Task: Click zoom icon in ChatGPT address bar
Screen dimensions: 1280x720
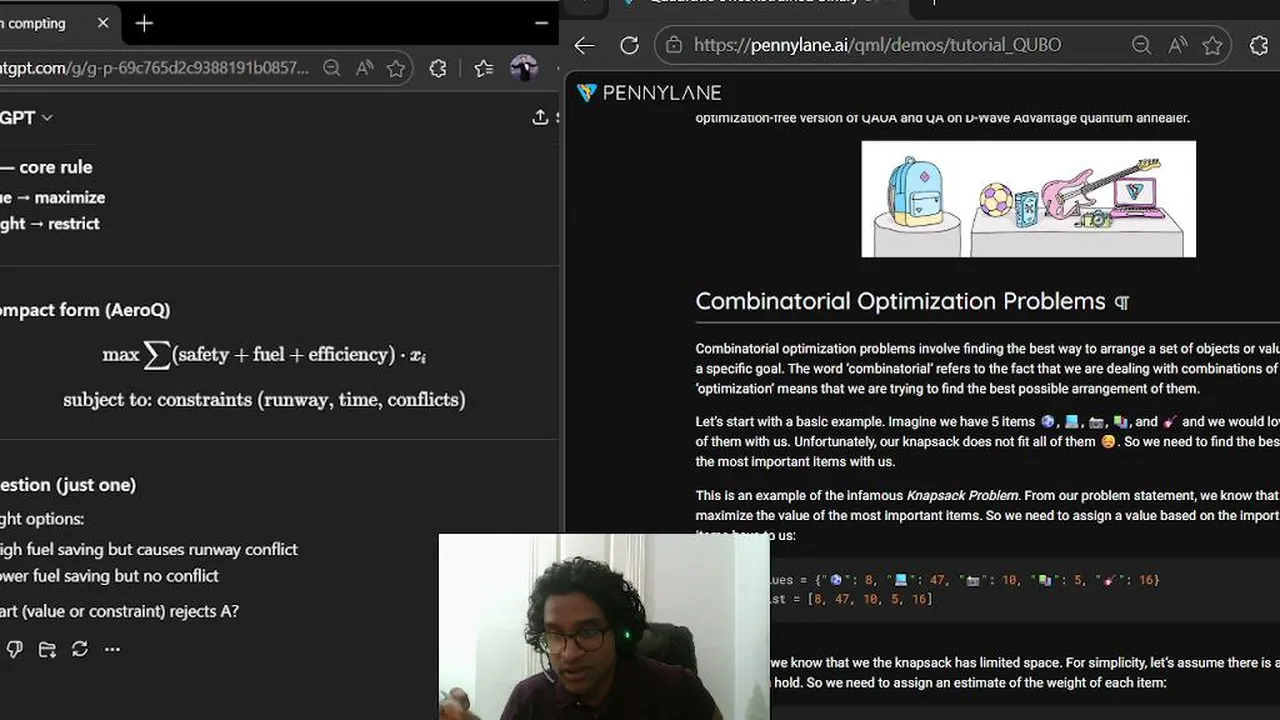Action: [x=332, y=68]
